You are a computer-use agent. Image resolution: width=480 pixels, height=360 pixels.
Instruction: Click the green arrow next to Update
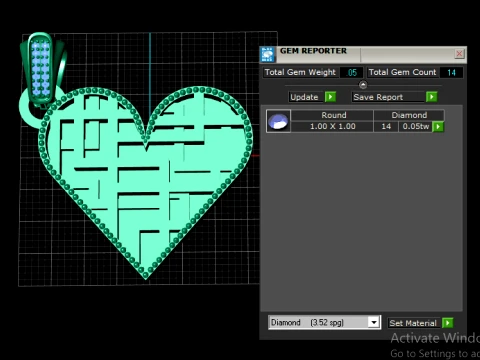click(330, 97)
